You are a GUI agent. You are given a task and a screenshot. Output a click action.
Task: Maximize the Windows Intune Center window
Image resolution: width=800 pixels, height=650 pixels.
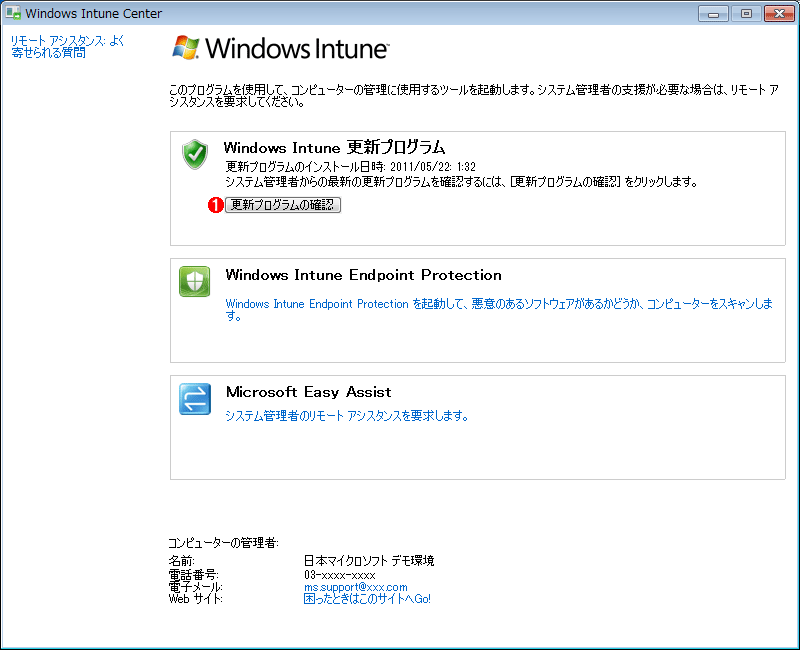(x=746, y=14)
